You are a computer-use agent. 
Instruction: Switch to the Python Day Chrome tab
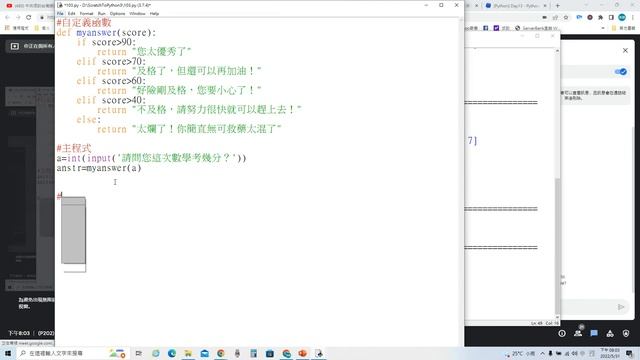(x=516, y=6)
